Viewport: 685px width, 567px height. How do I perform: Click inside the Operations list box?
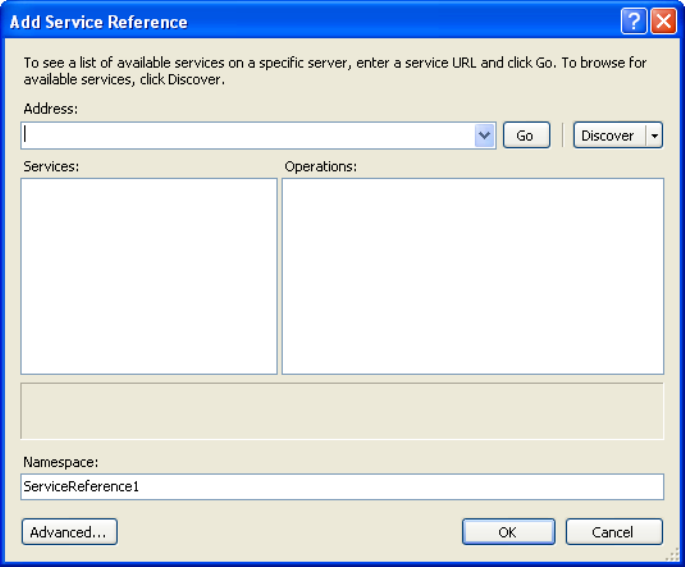click(x=473, y=276)
